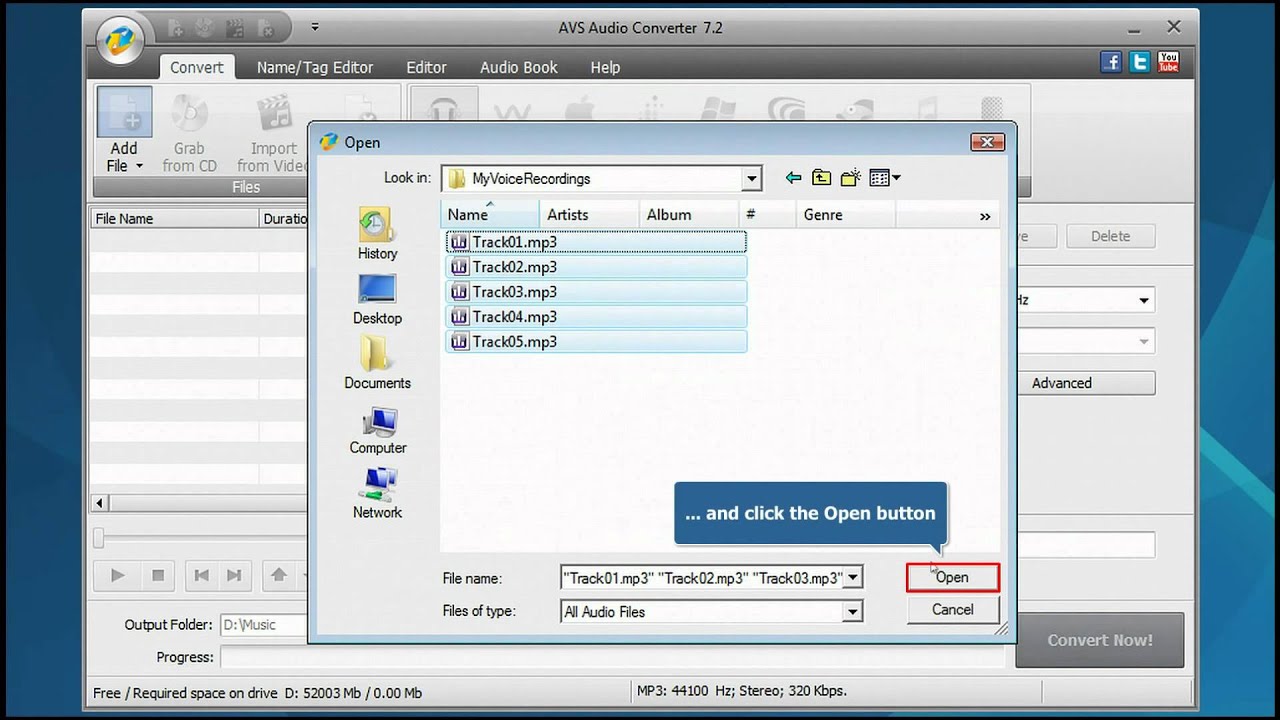Click in the File name text field
Viewport: 1280px width, 720px height.
point(702,577)
